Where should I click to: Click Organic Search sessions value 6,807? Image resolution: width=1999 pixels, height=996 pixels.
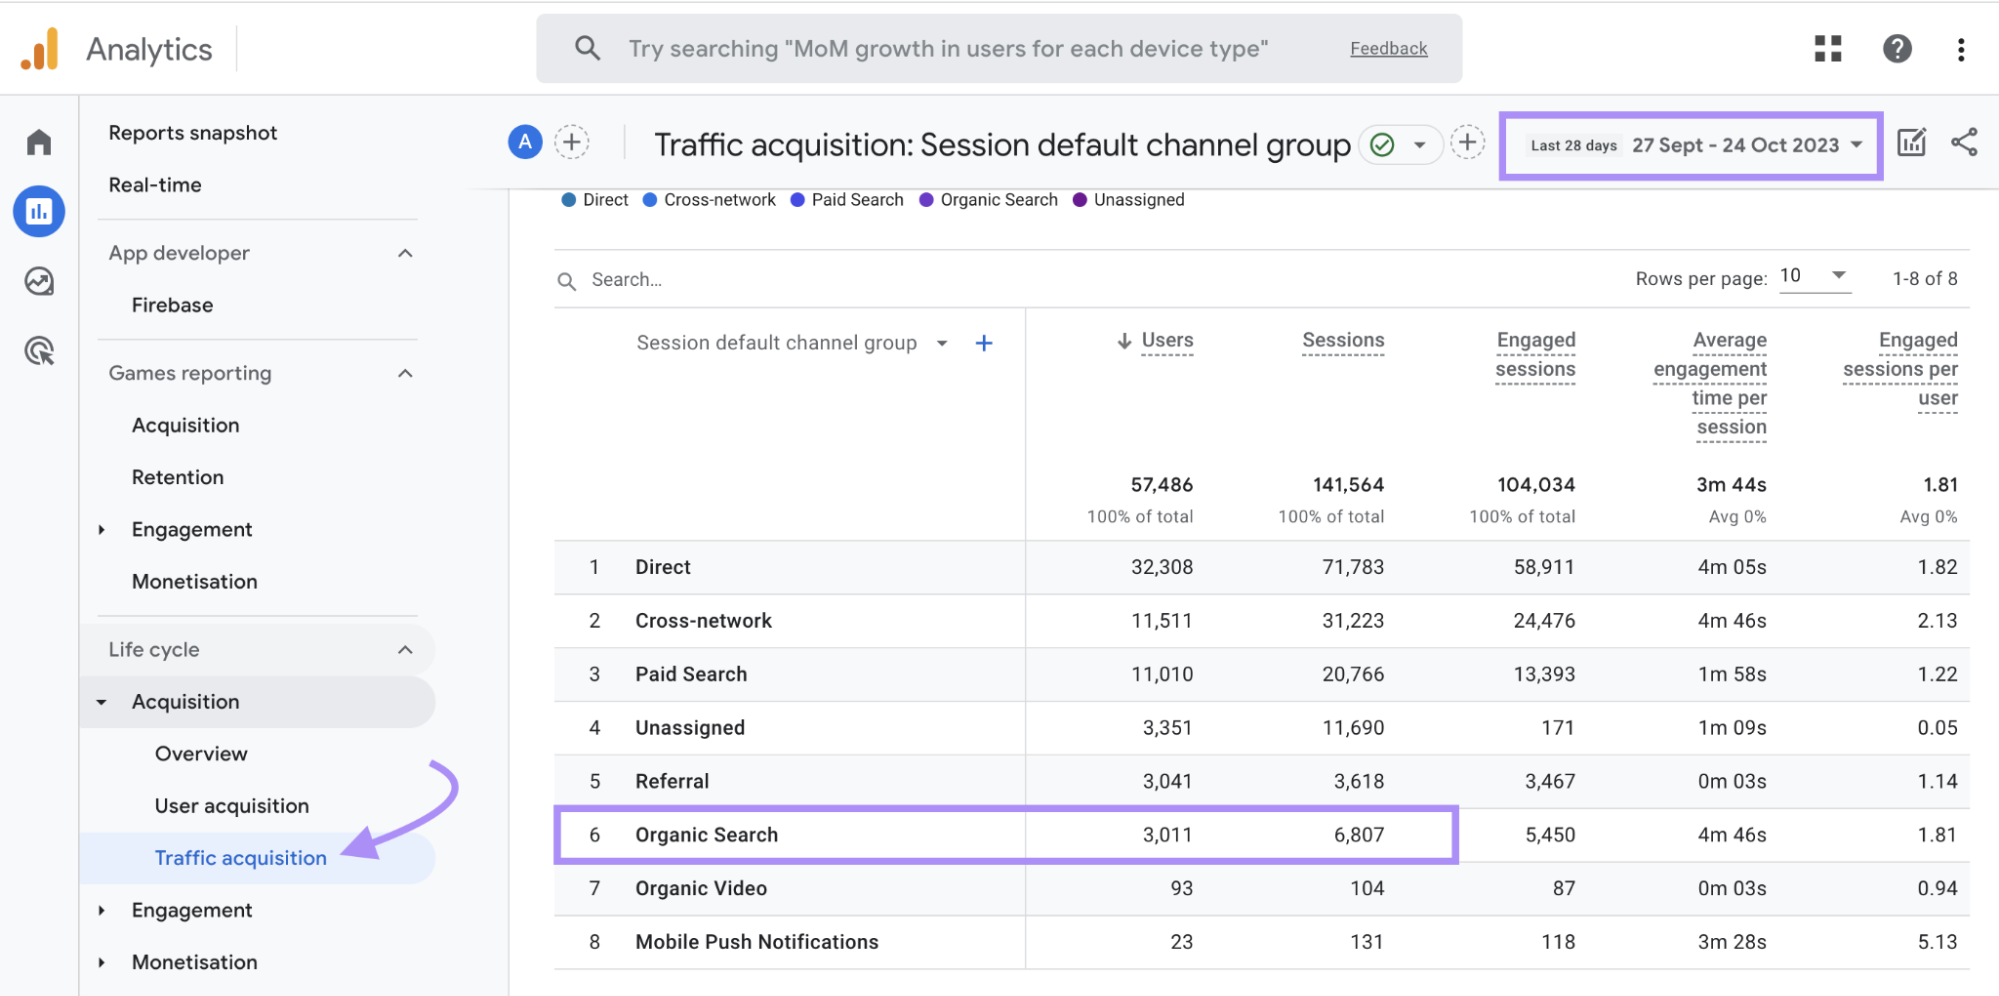(x=1359, y=835)
